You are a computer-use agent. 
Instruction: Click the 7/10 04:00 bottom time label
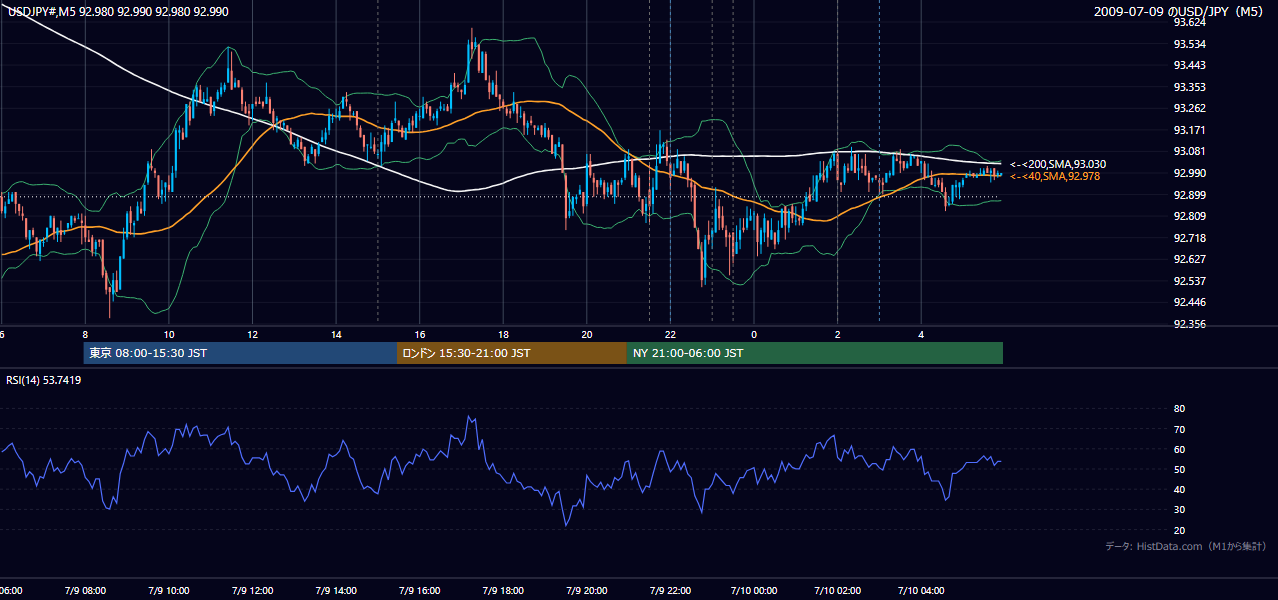coord(922,591)
